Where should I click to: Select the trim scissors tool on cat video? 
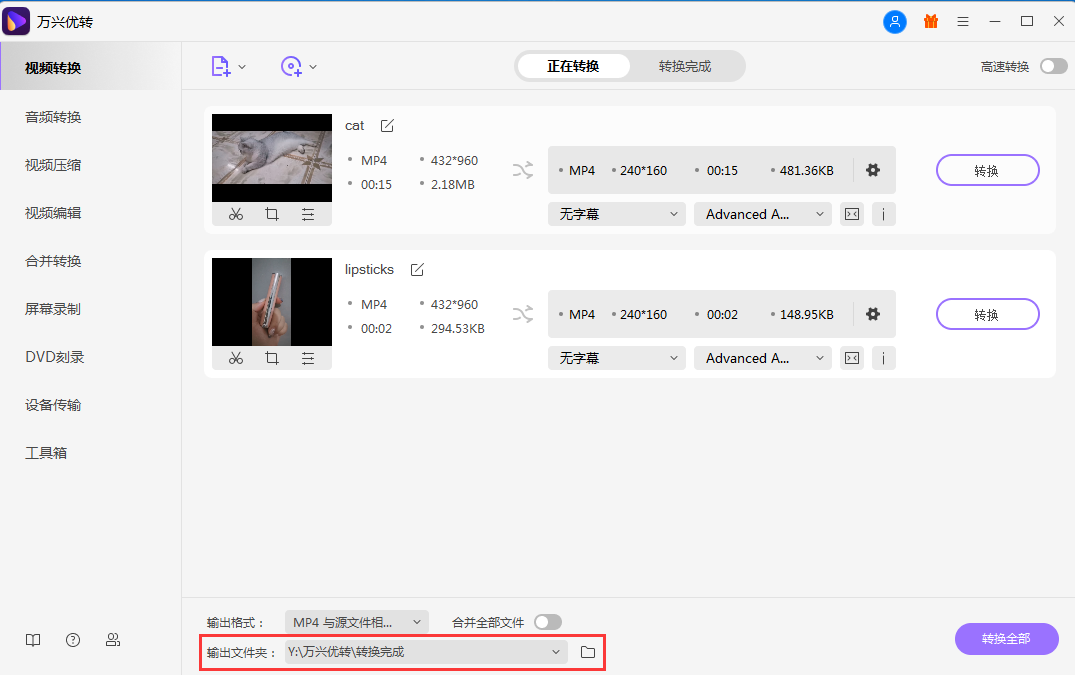pos(236,213)
